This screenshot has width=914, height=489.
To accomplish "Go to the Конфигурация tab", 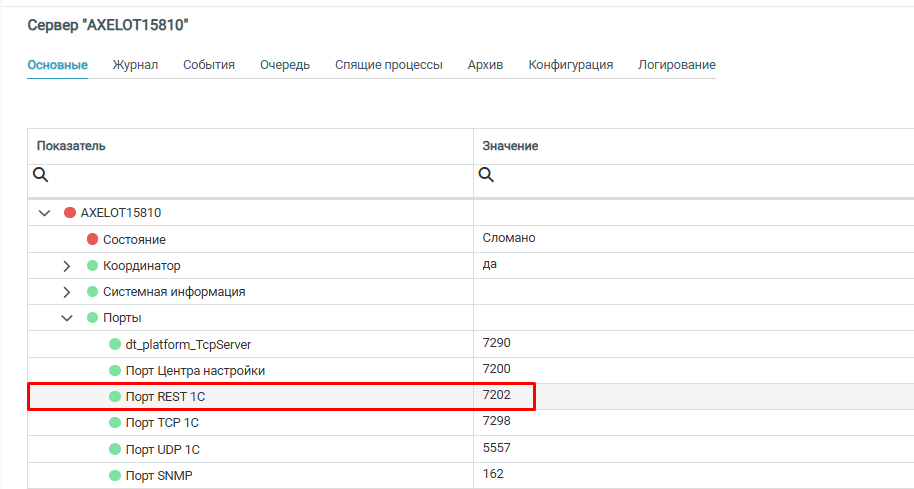I will pos(570,65).
